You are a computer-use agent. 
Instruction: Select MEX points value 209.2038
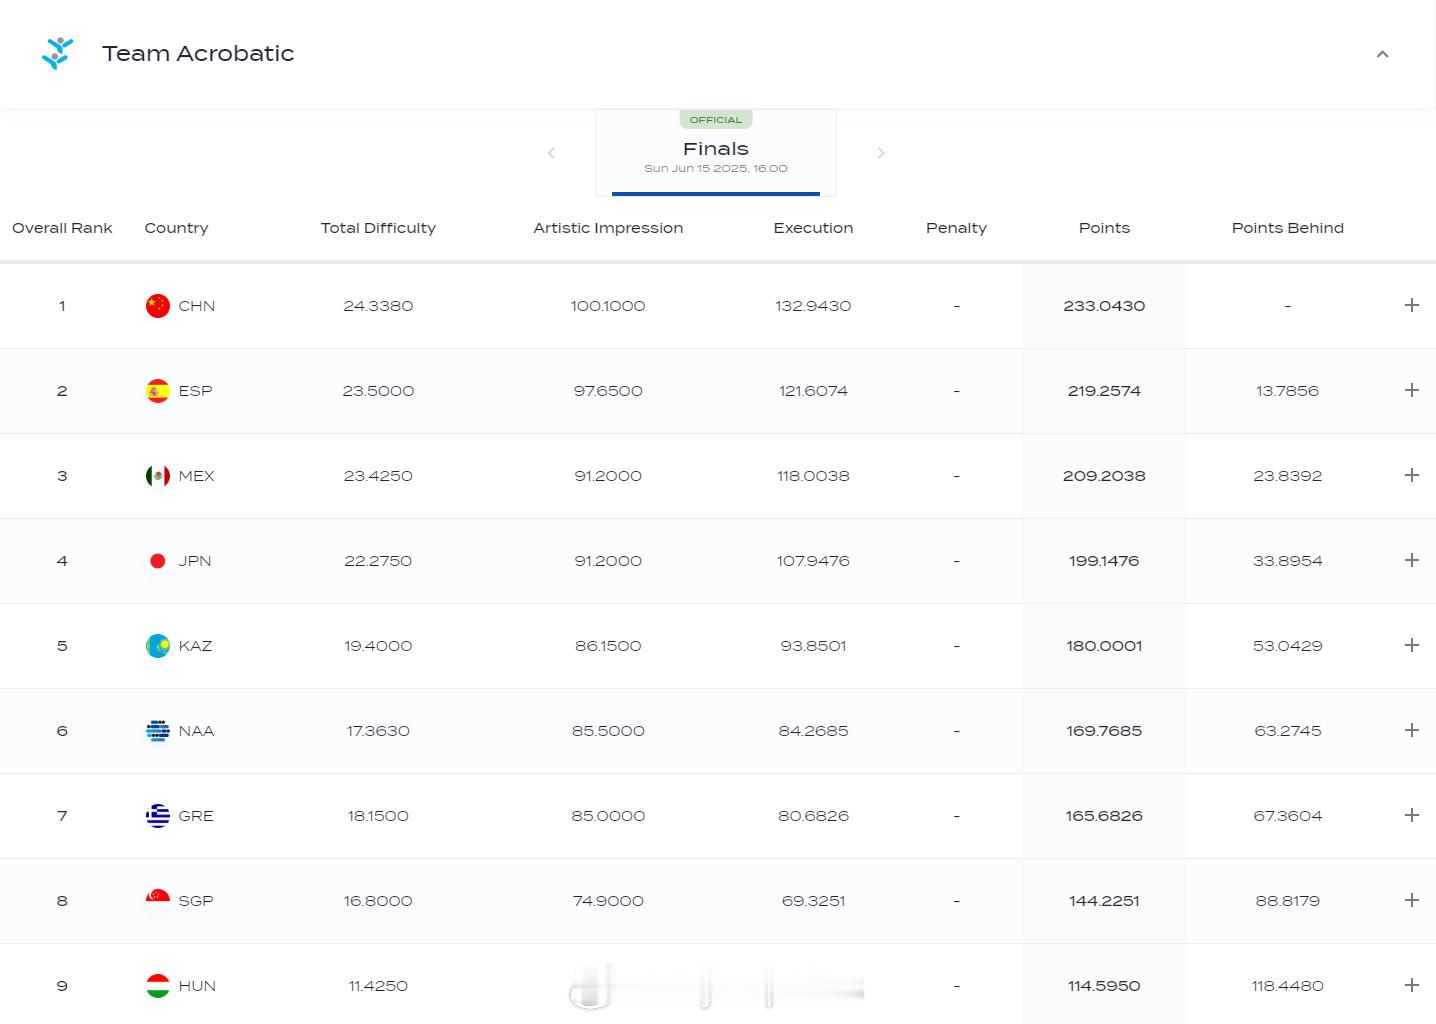(x=1104, y=476)
